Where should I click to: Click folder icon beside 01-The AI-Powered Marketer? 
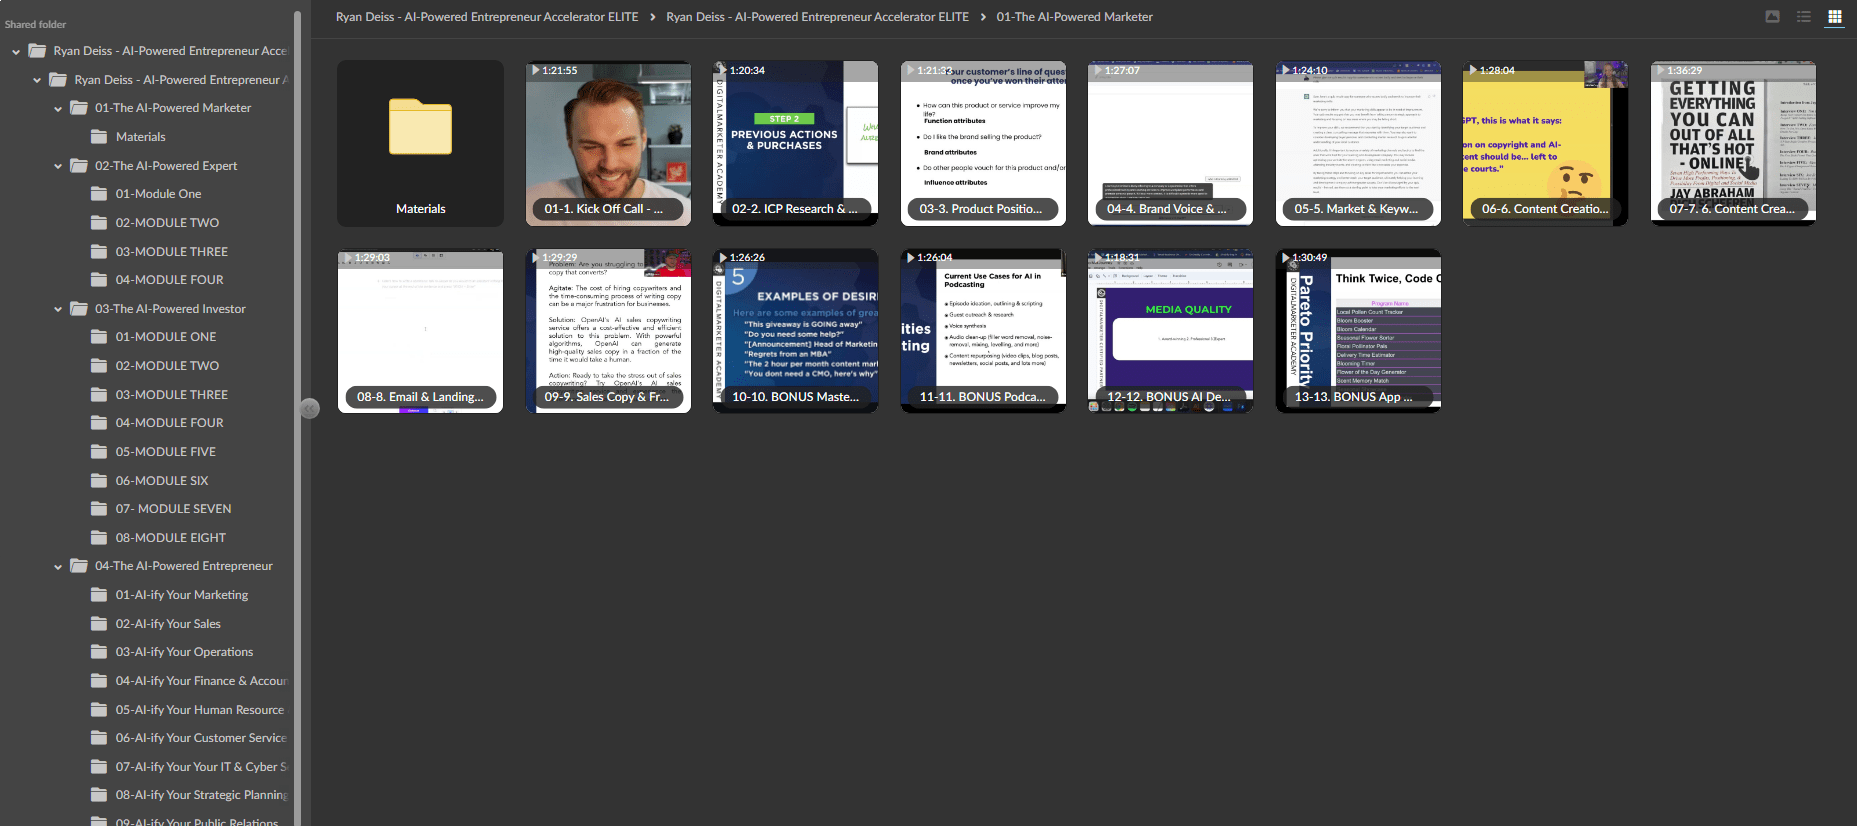(x=79, y=108)
